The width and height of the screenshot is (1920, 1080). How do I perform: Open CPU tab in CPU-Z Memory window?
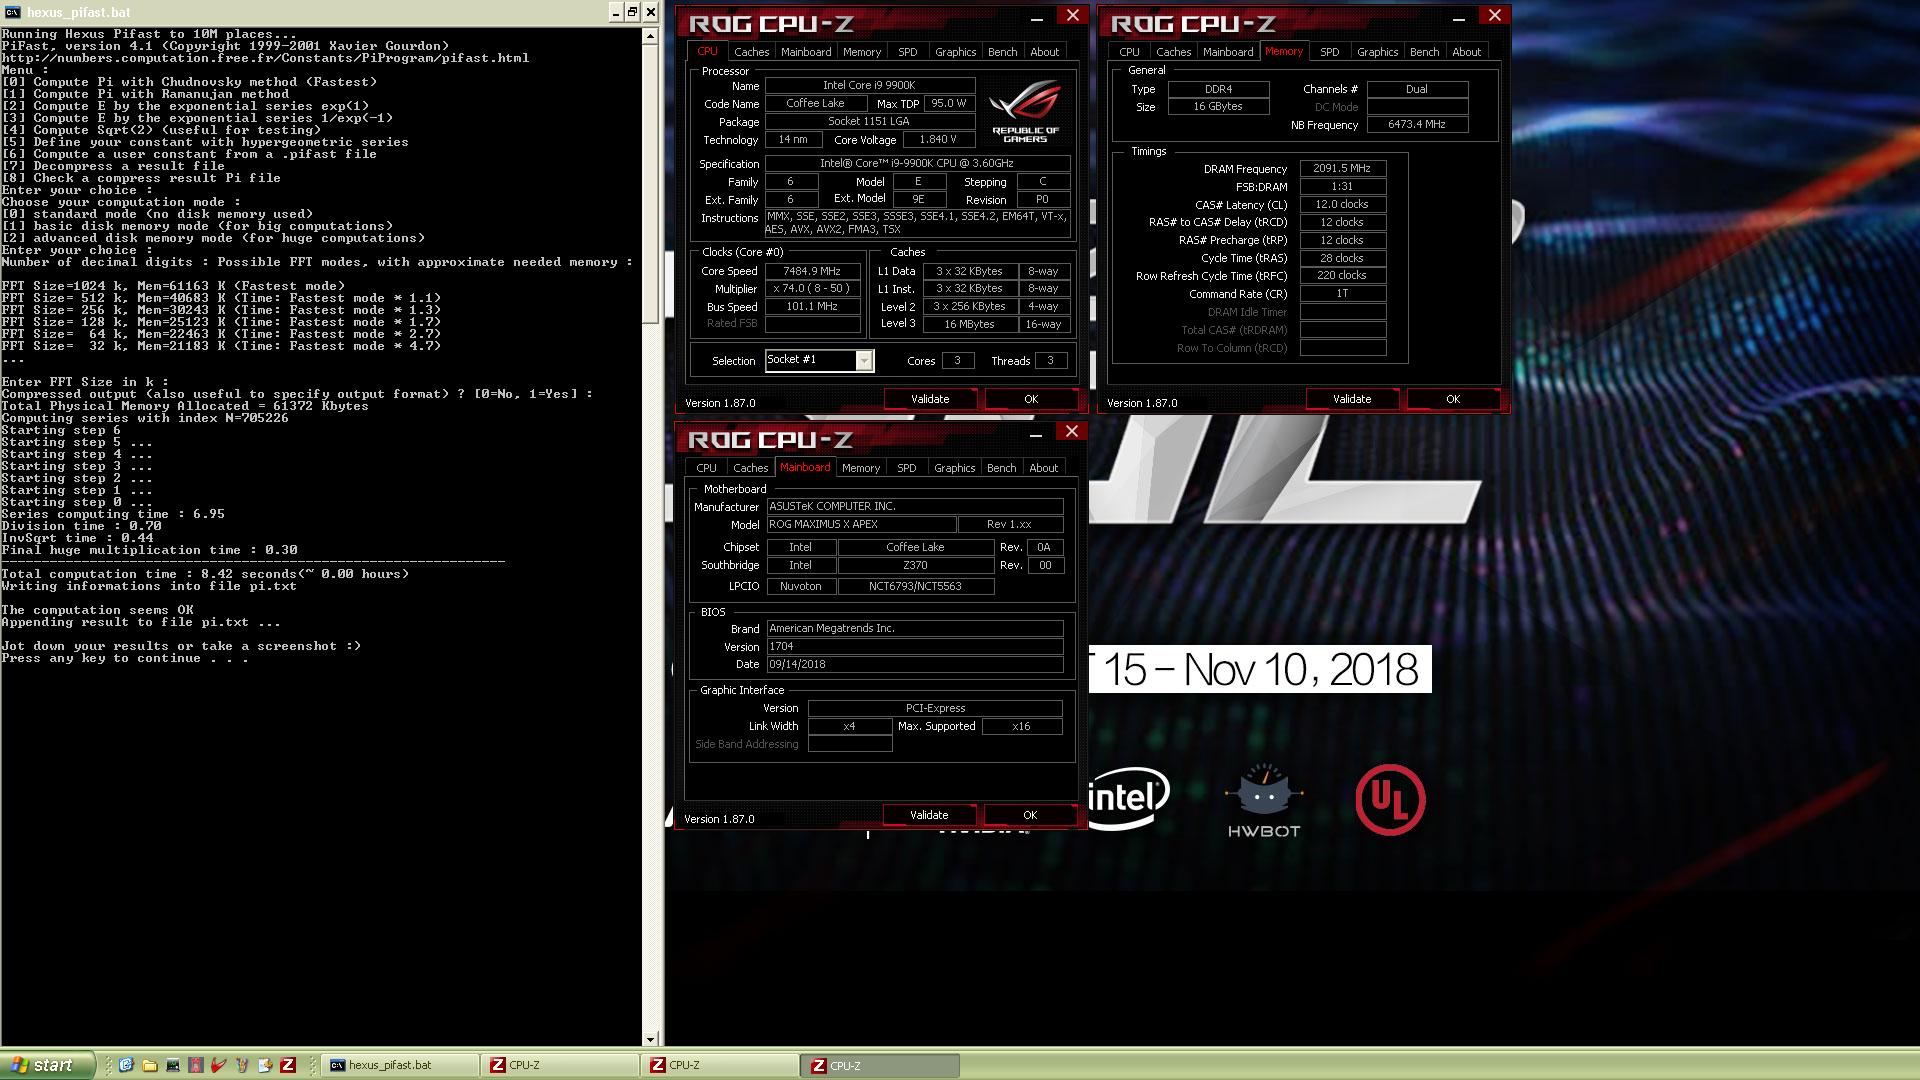click(x=1130, y=52)
